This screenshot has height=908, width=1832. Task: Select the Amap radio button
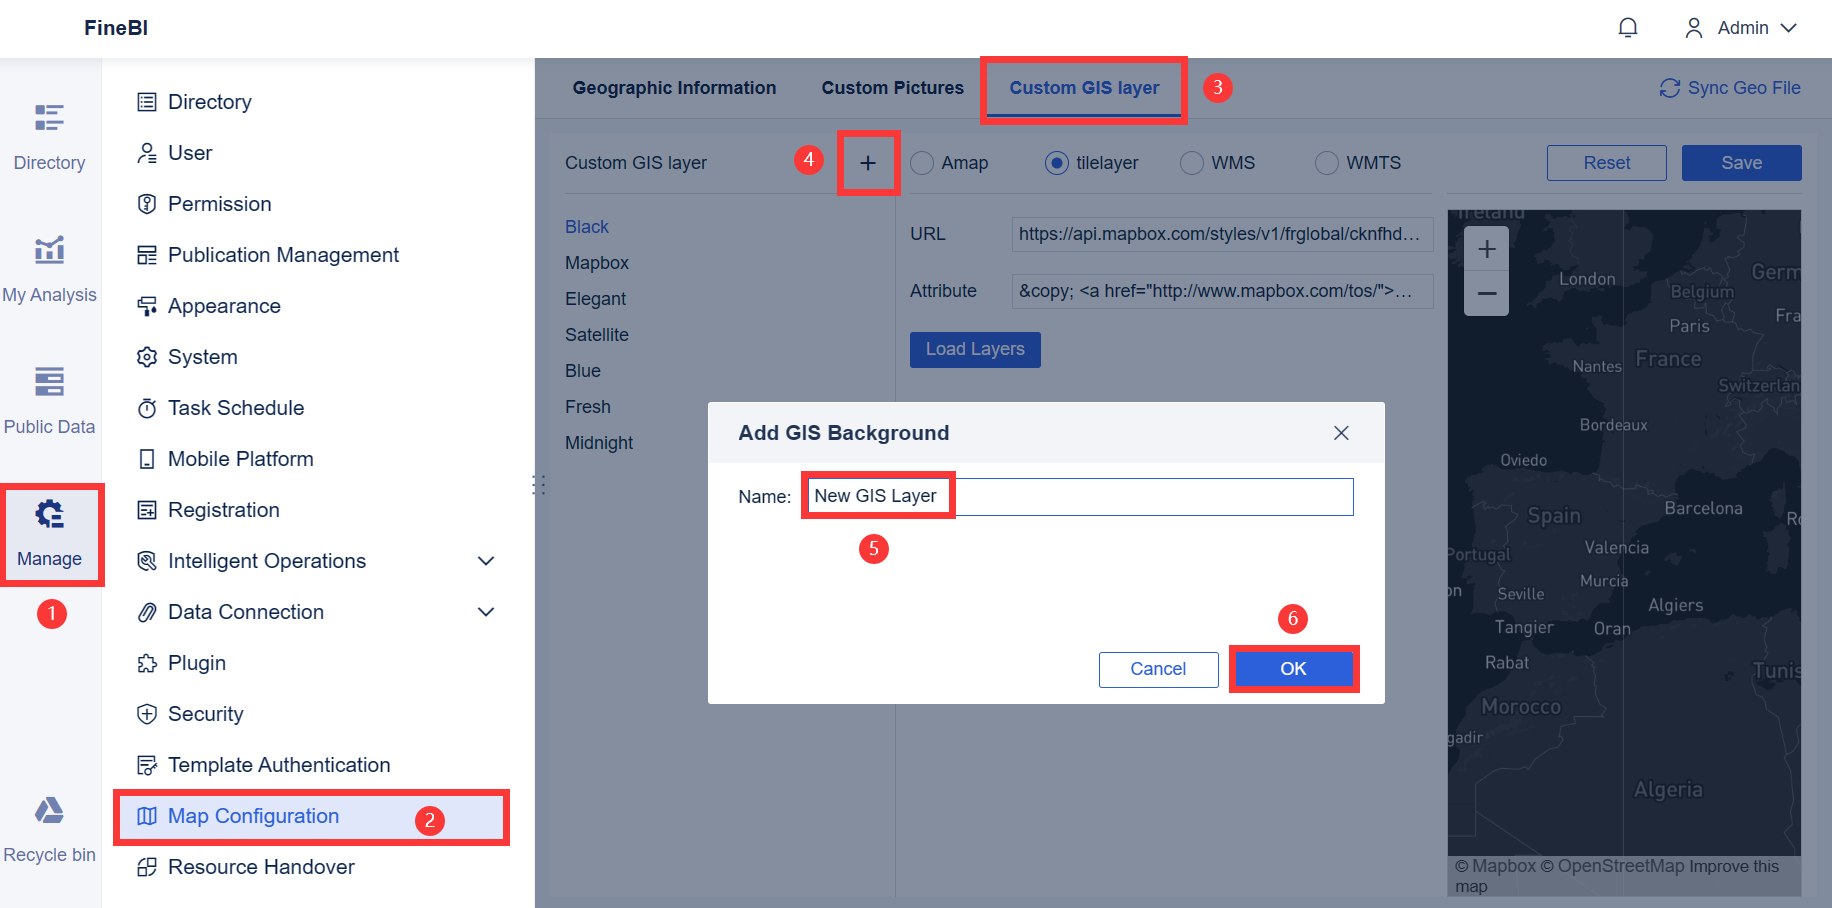pos(920,162)
